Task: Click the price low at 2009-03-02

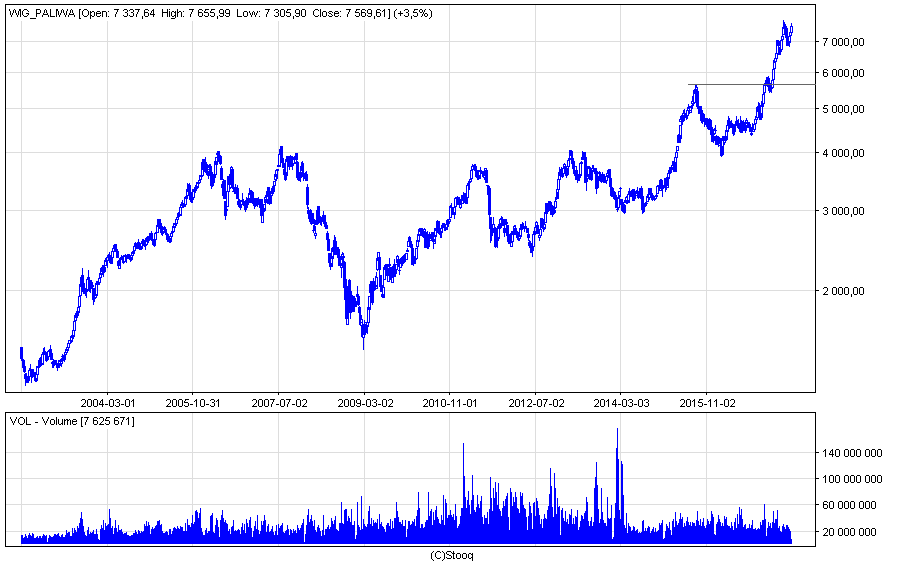Action: [363, 341]
